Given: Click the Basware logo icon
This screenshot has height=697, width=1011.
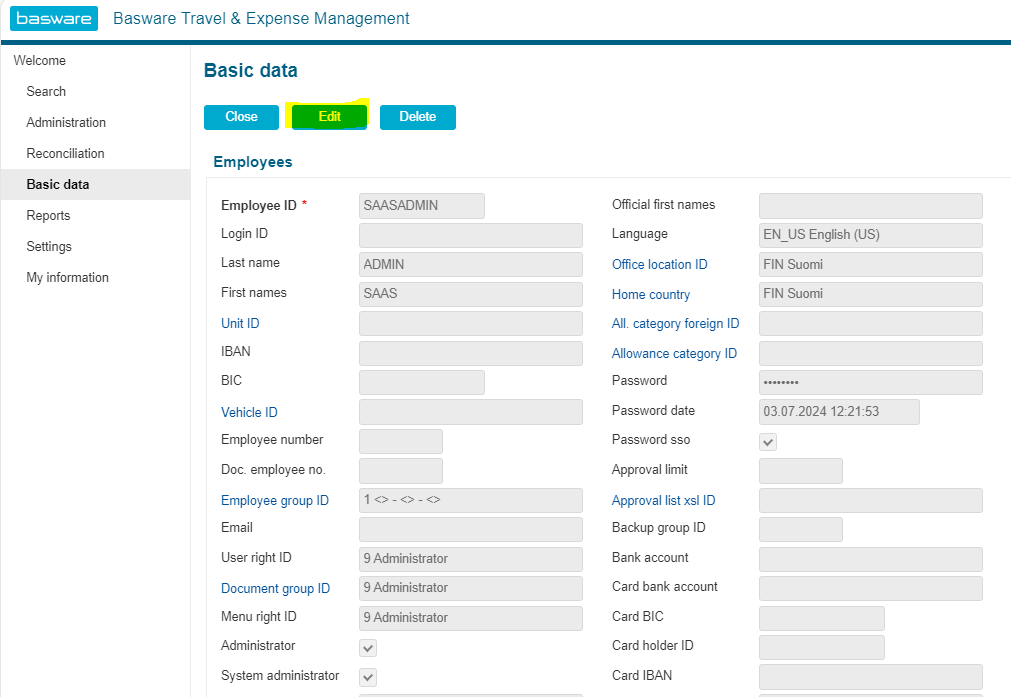Looking at the screenshot, I should coord(55,18).
